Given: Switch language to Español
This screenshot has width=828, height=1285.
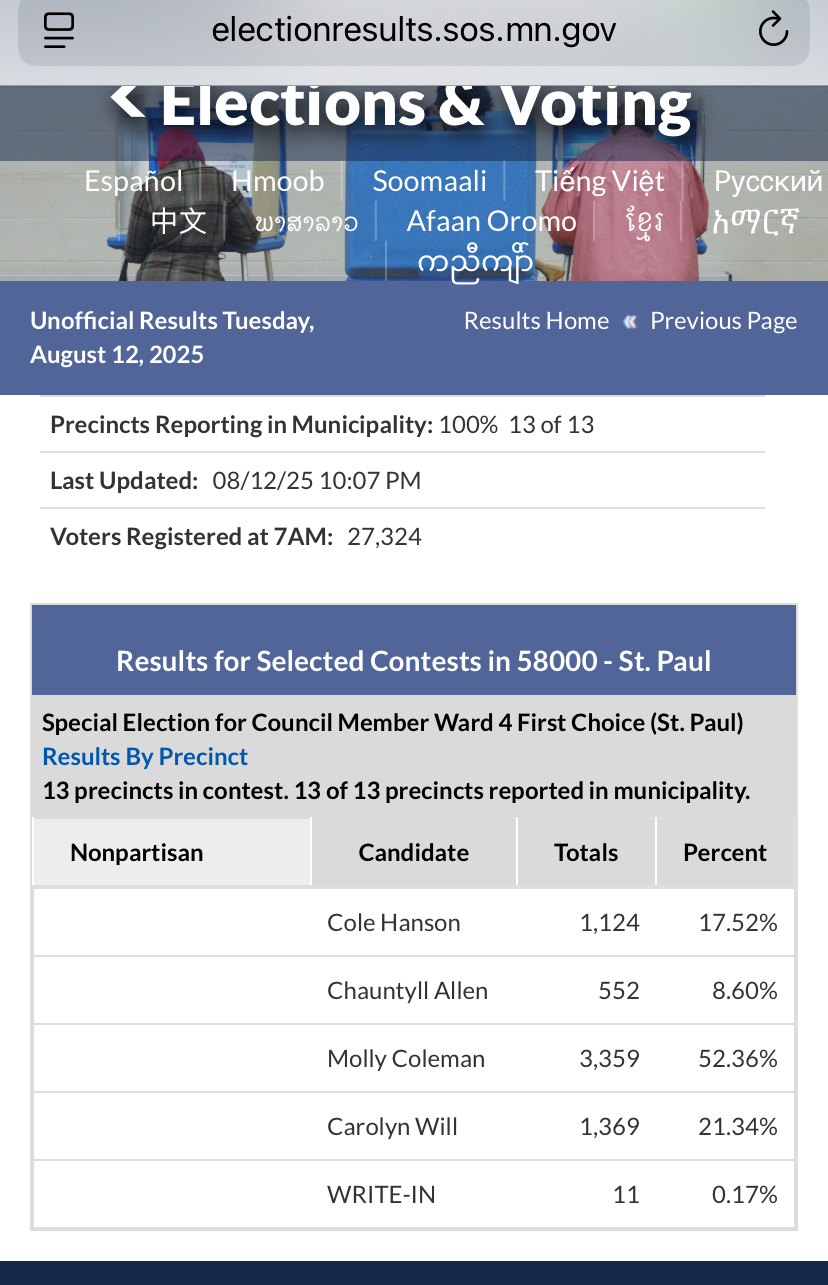Looking at the screenshot, I should (x=133, y=181).
